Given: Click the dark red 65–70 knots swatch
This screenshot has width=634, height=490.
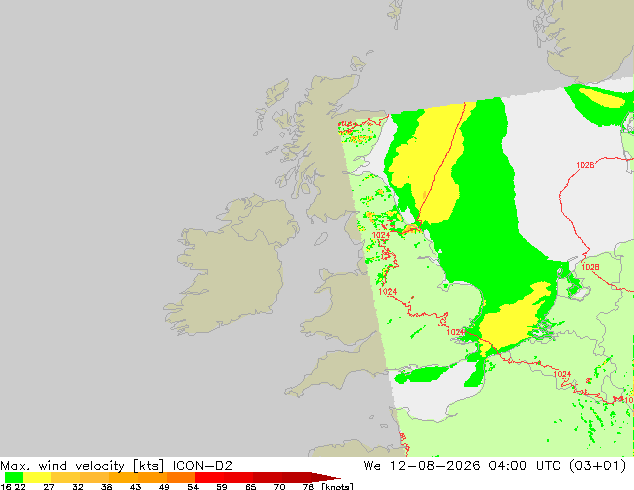Looking at the screenshot, I should tap(267, 477).
